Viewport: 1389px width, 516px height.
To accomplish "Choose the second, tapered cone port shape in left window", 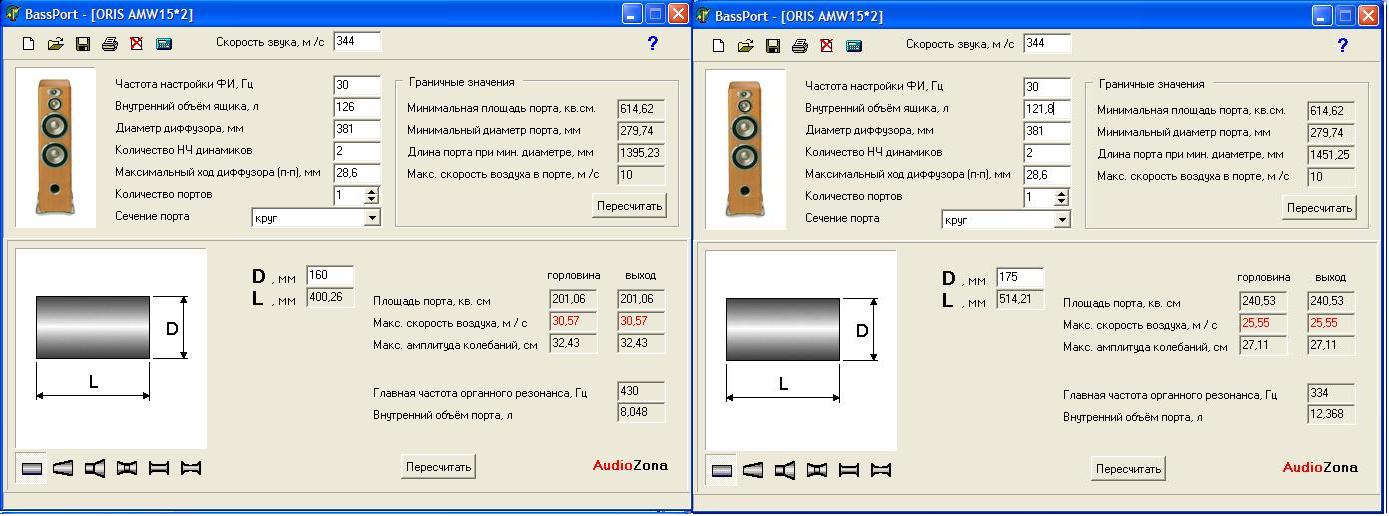I will click(63, 468).
